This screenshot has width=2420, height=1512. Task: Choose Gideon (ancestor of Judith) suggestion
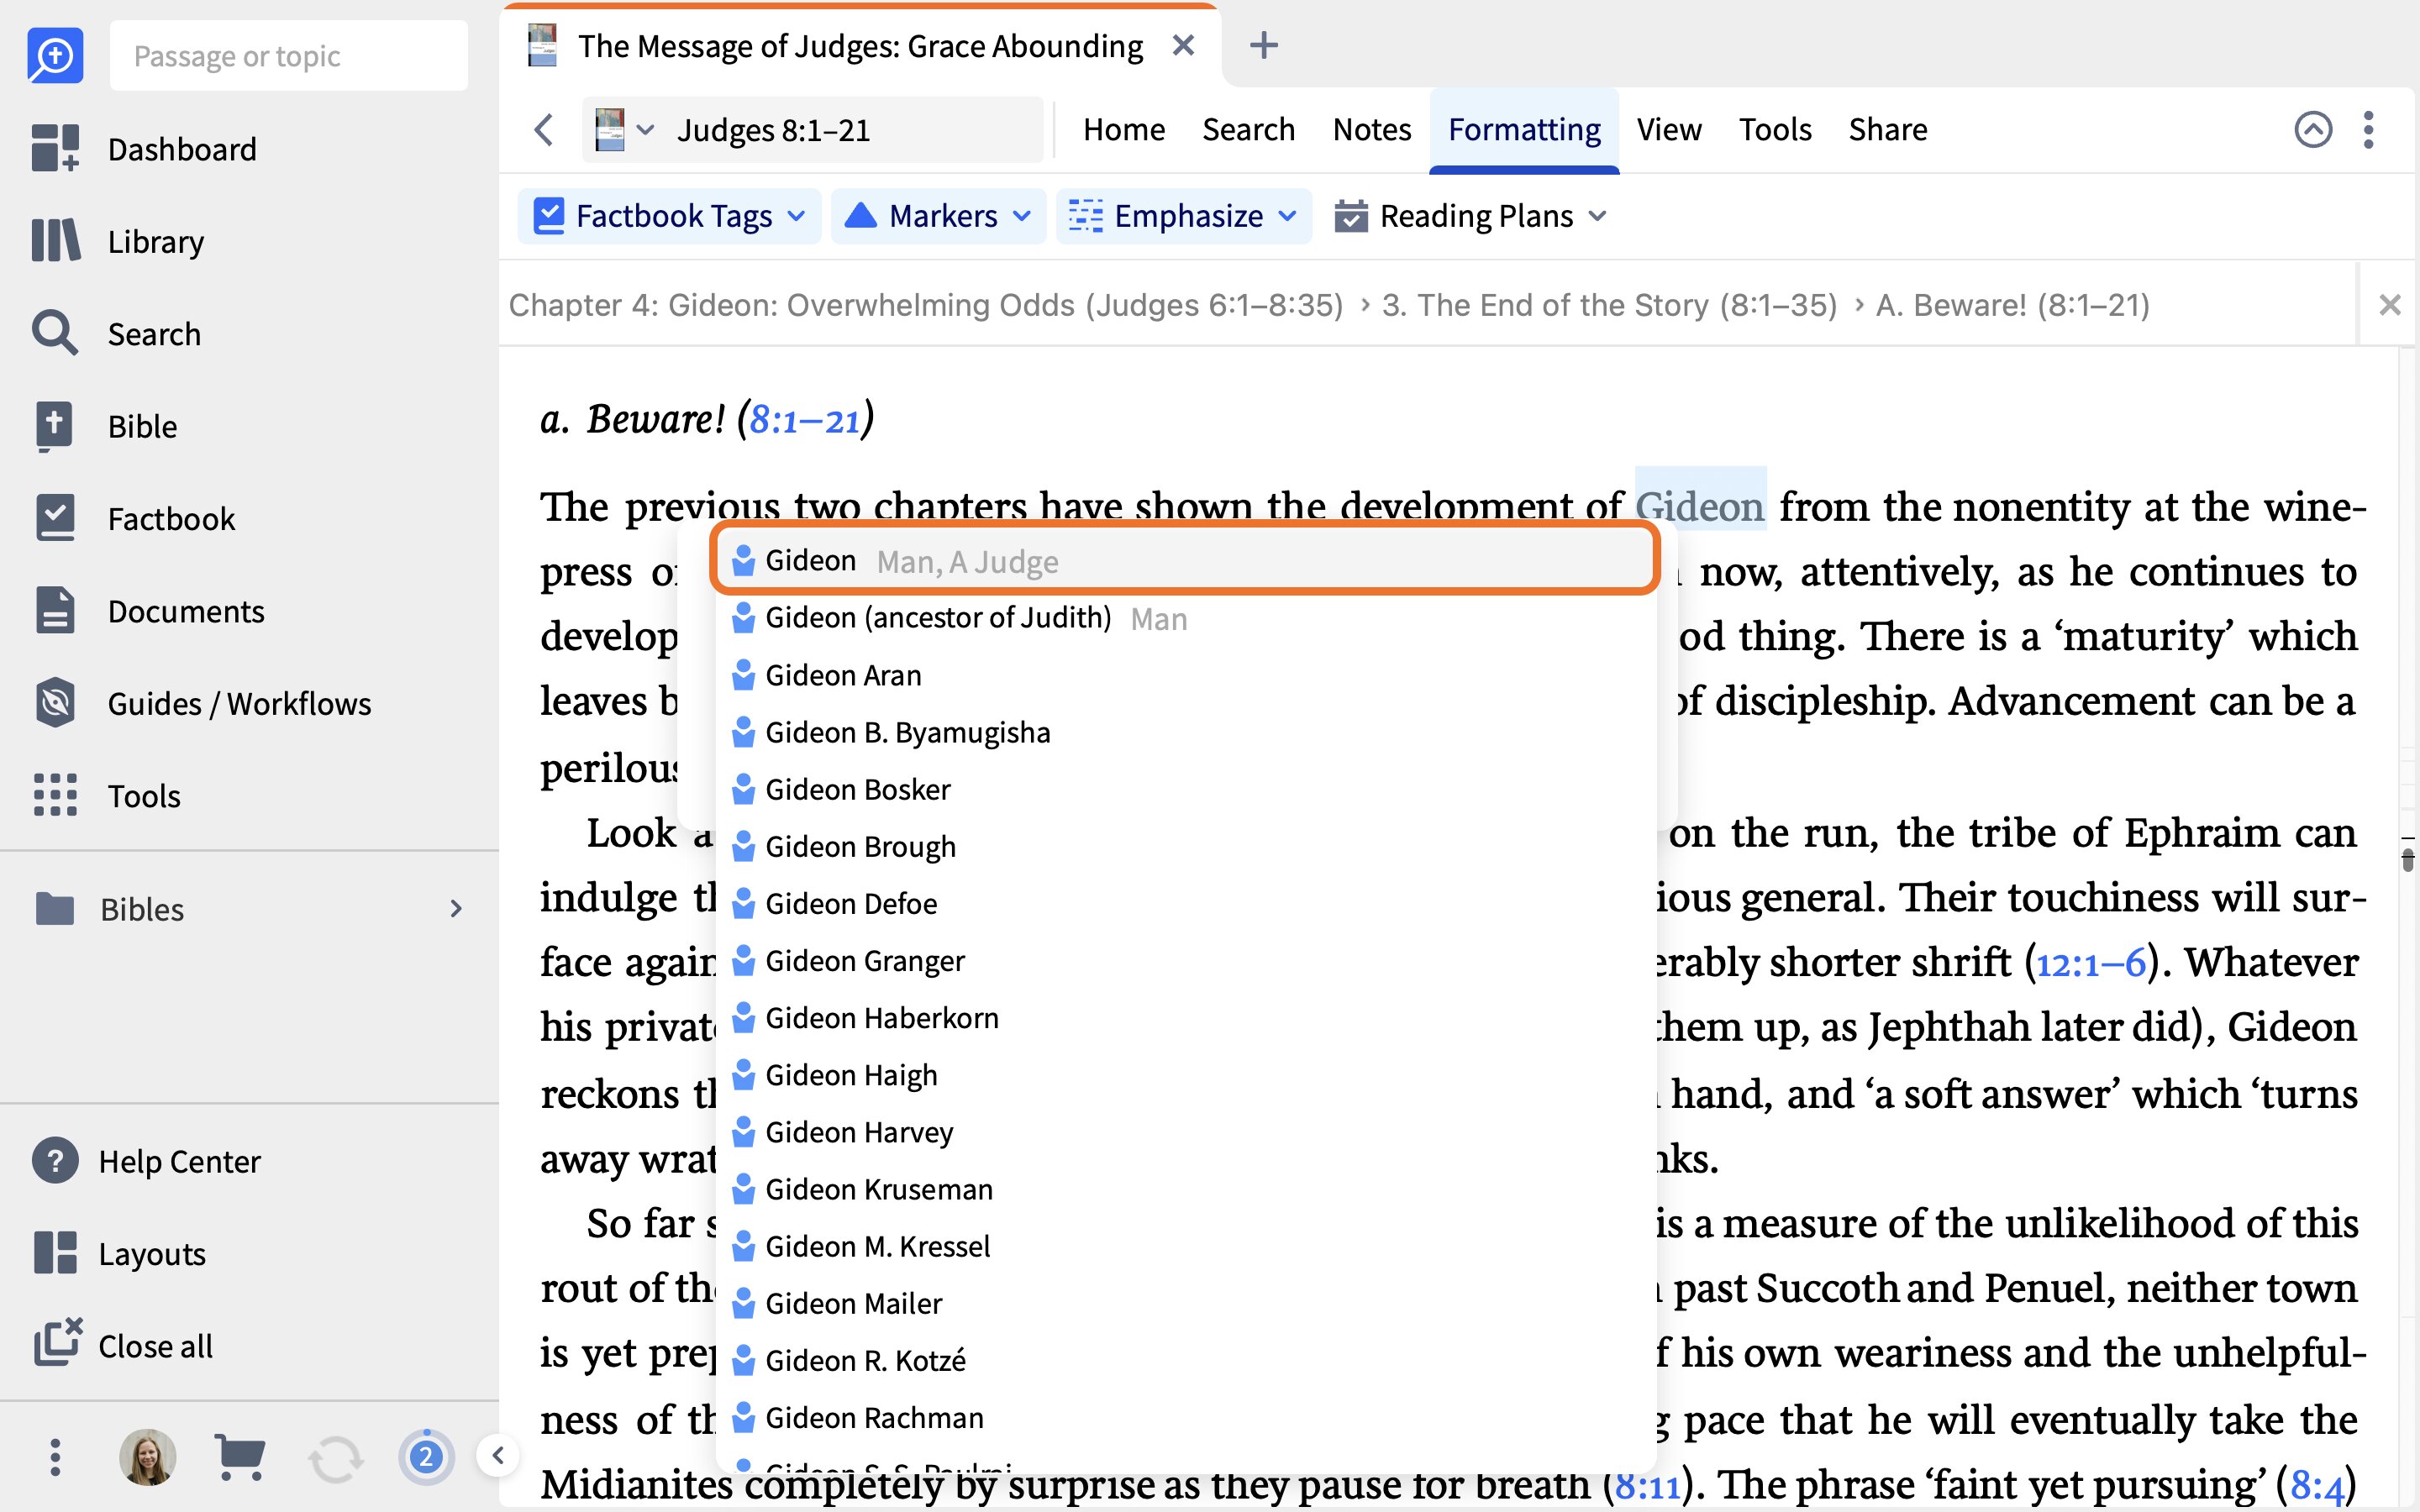click(x=1185, y=618)
